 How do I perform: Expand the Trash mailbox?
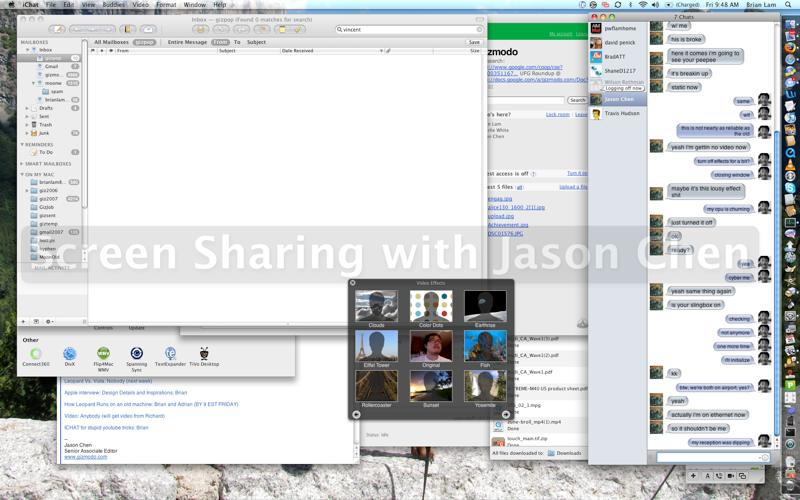point(27,124)
